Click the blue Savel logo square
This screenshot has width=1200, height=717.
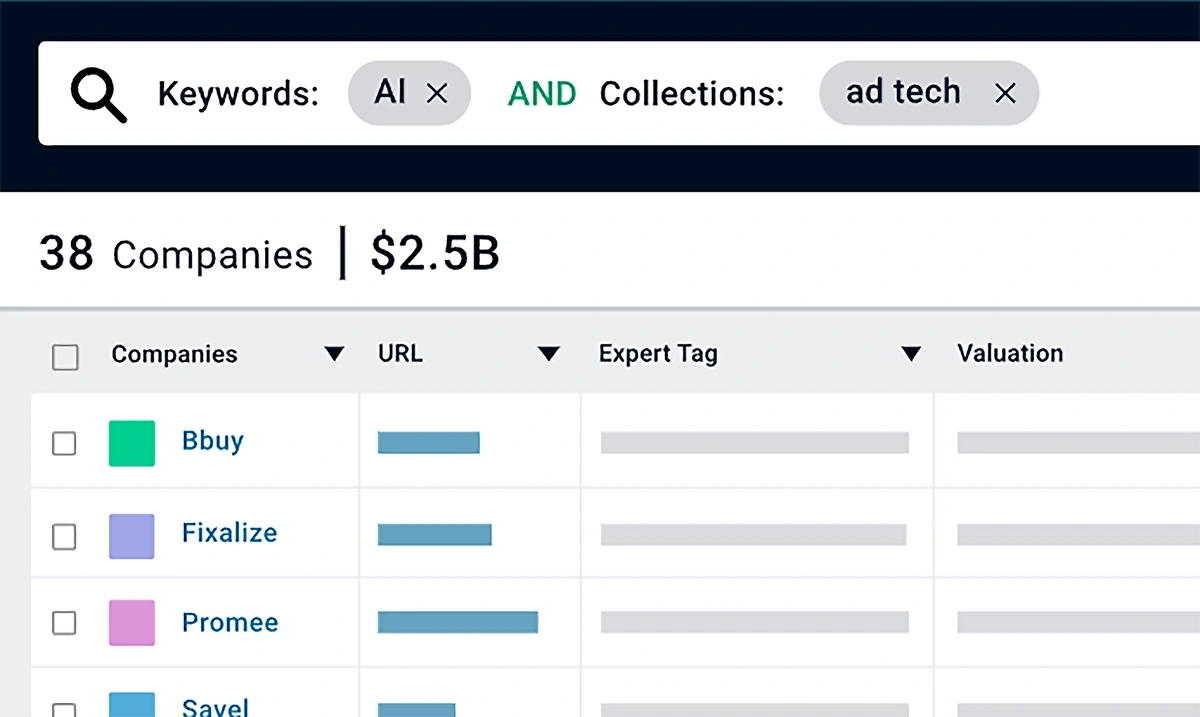(132, 704)
